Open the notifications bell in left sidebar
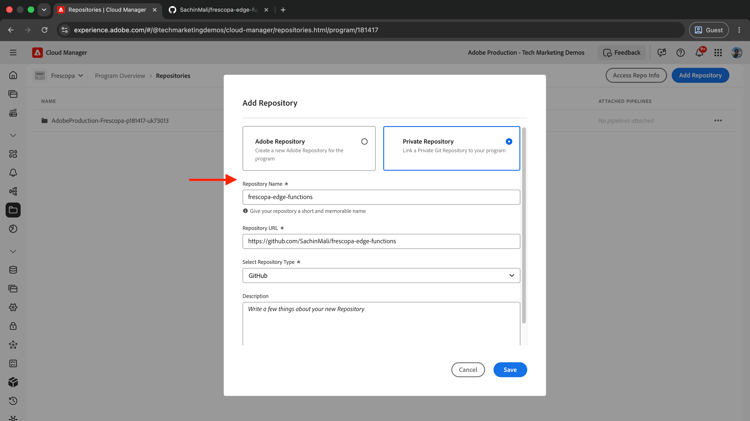750x421 pixels. pyautogui.click(x=13, y=173)
